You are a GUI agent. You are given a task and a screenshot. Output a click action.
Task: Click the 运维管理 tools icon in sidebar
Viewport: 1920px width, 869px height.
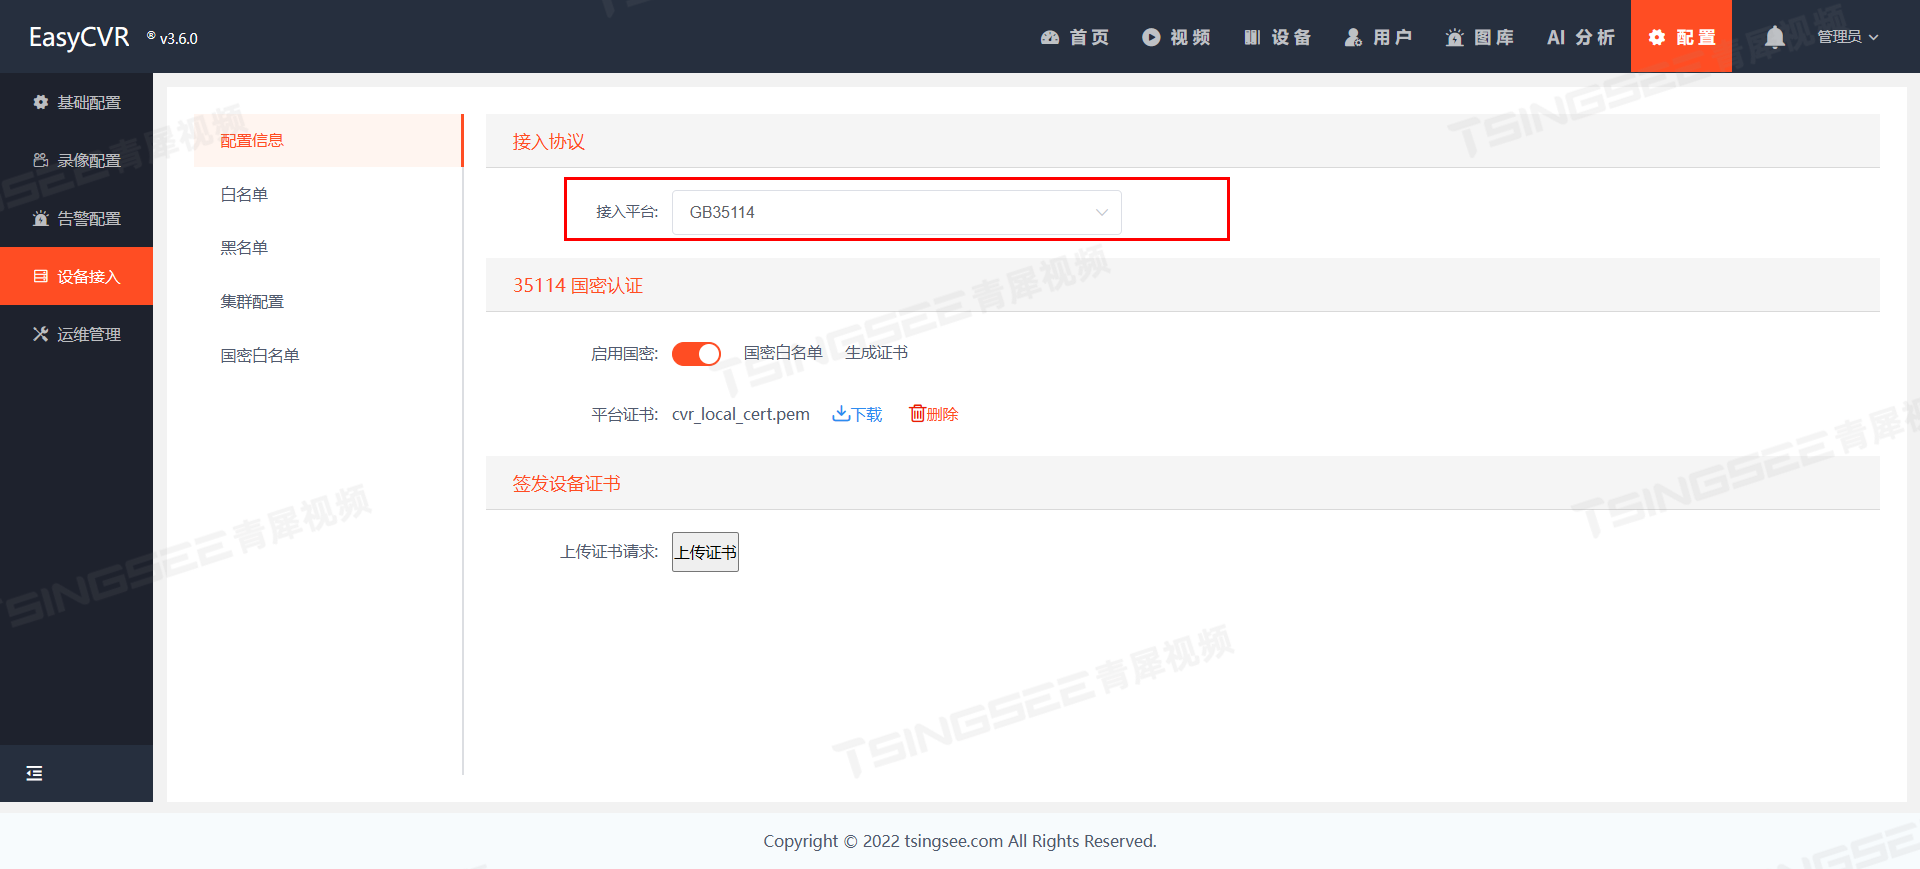click(x=41, y=334)
